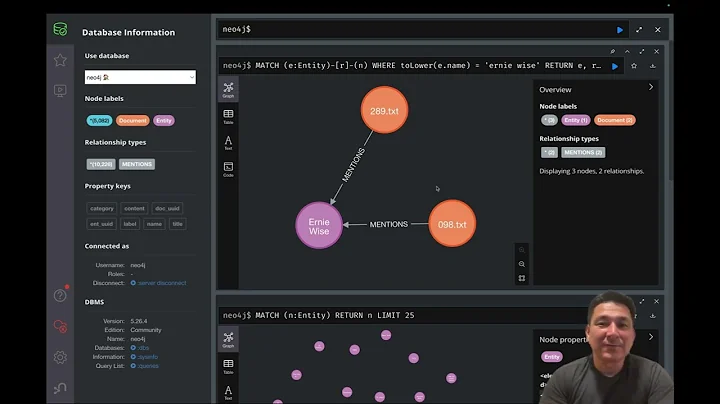Viewport: 720px width, 404px height.
Task: Close the Entity LIMIT 25 frame
Action: pyautogui.click(x=657, y=301)
